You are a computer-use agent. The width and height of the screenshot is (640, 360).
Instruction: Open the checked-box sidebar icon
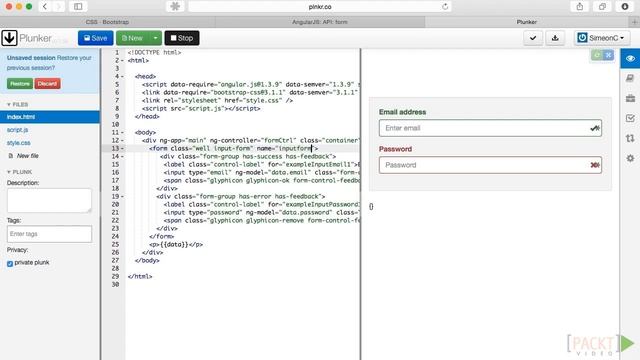(630, 118)
